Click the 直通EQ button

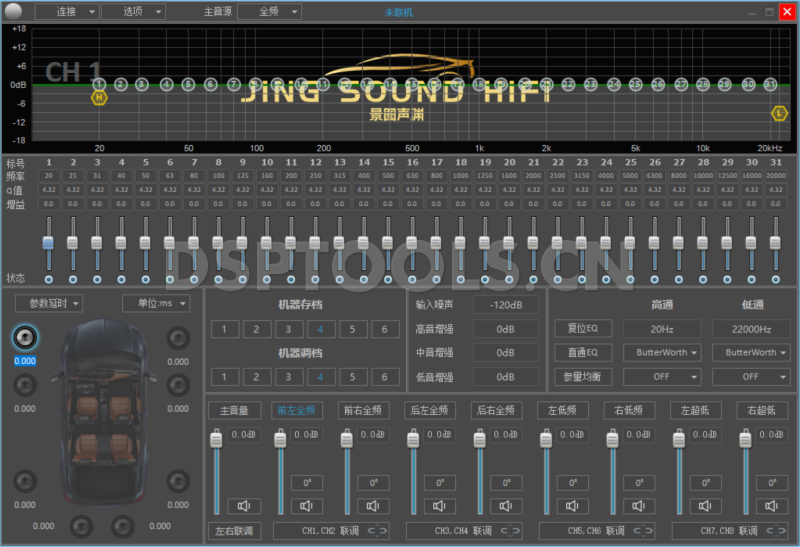pyautogui.click(x=583, y=353)
